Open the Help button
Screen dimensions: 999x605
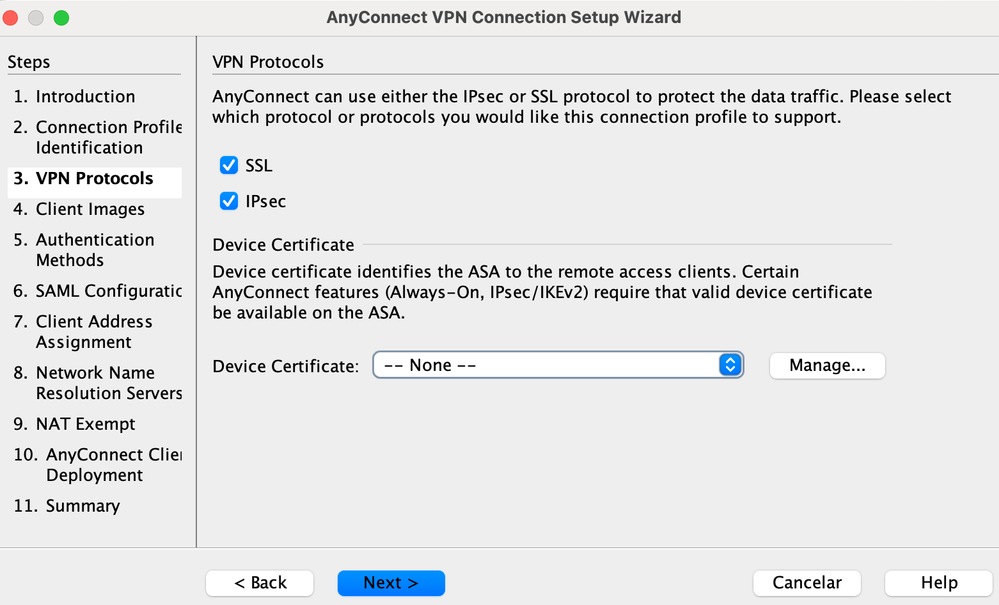pyautogui.click(x=939, y=583)
